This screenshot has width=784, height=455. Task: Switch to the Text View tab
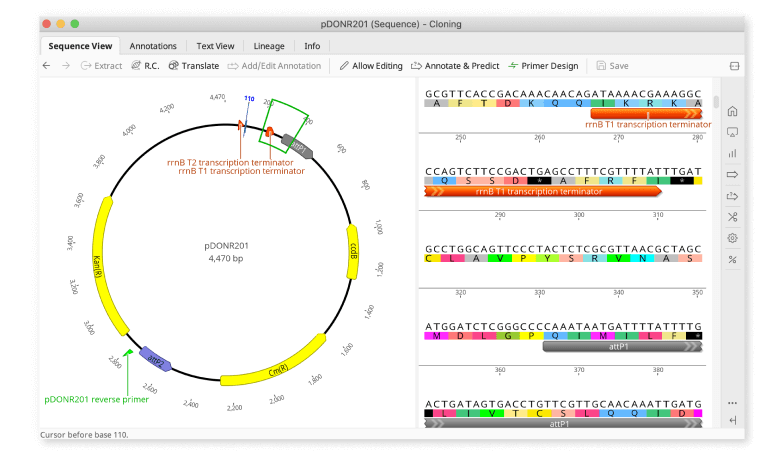coord(215,46)
